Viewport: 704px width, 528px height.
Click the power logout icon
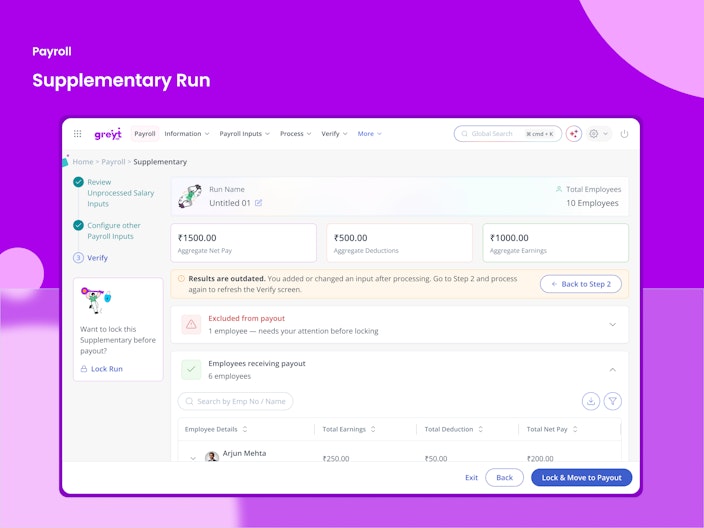624,134
